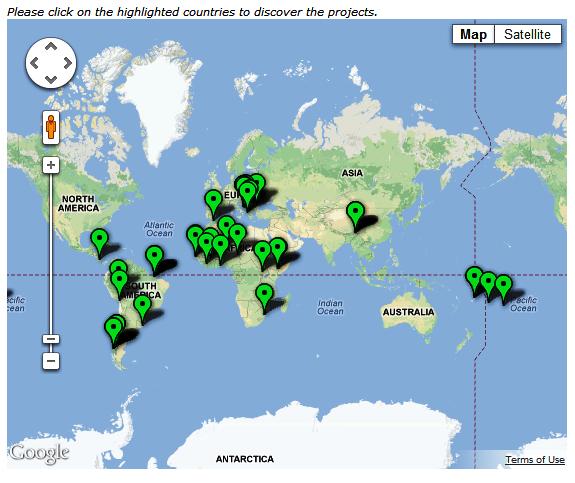Open the westernmost marker in West Africa
The width and height of the screenshot is (575, 483).
194,238
